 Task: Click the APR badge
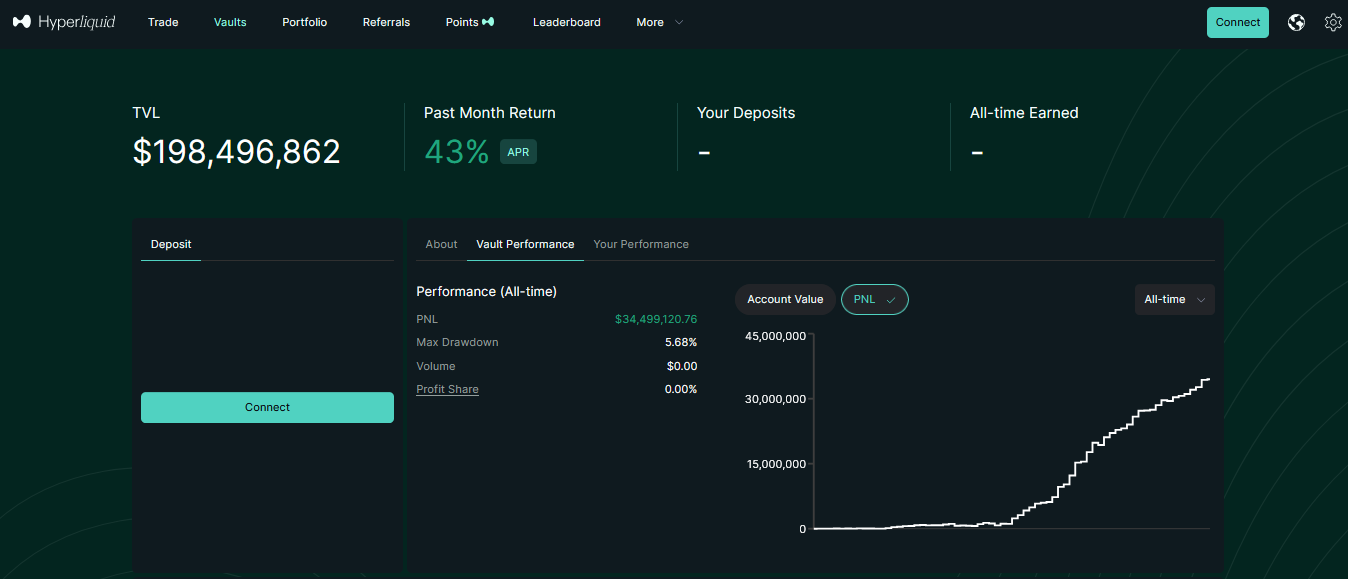pyautogui.click(x=518, y=152)
